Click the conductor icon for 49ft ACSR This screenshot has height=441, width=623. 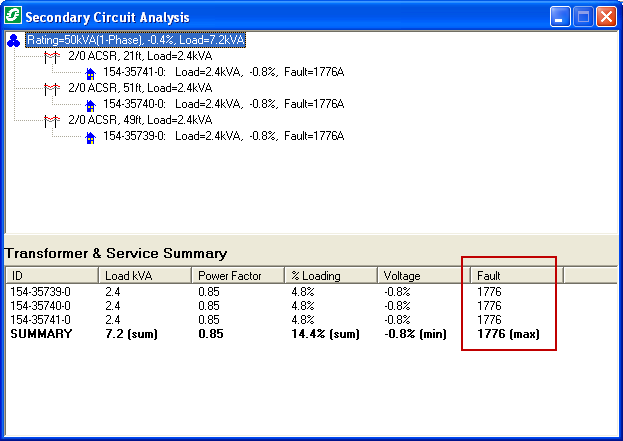(53, 120)
